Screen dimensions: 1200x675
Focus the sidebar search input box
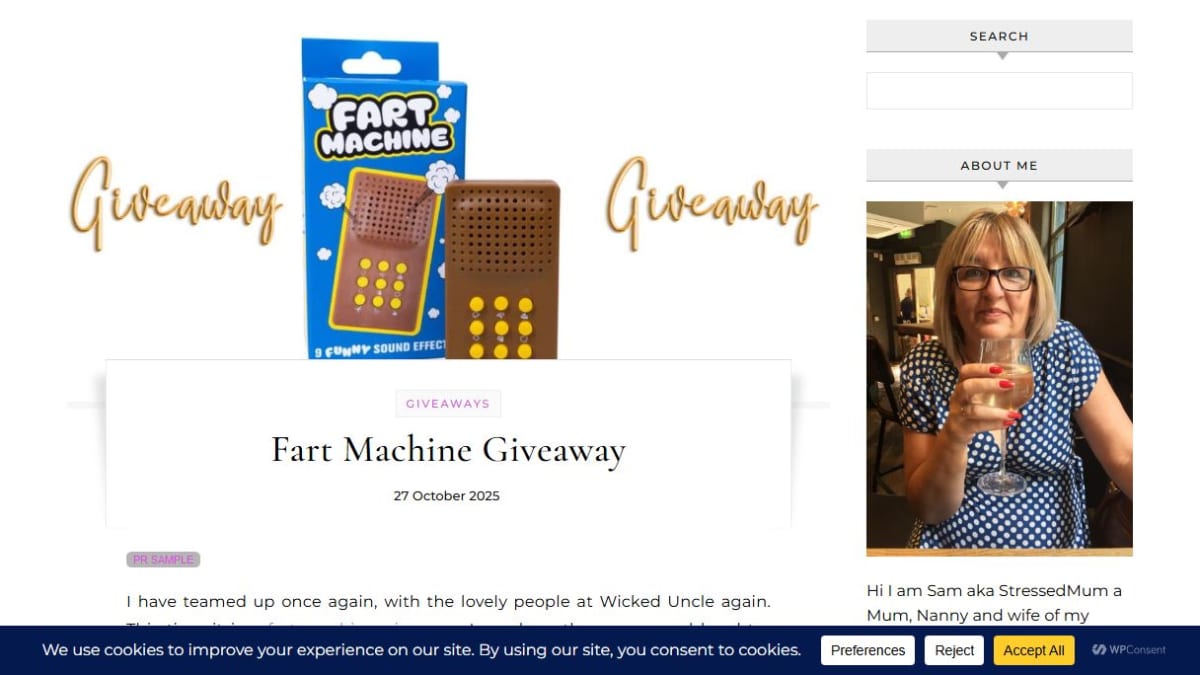tap(999, 90)
